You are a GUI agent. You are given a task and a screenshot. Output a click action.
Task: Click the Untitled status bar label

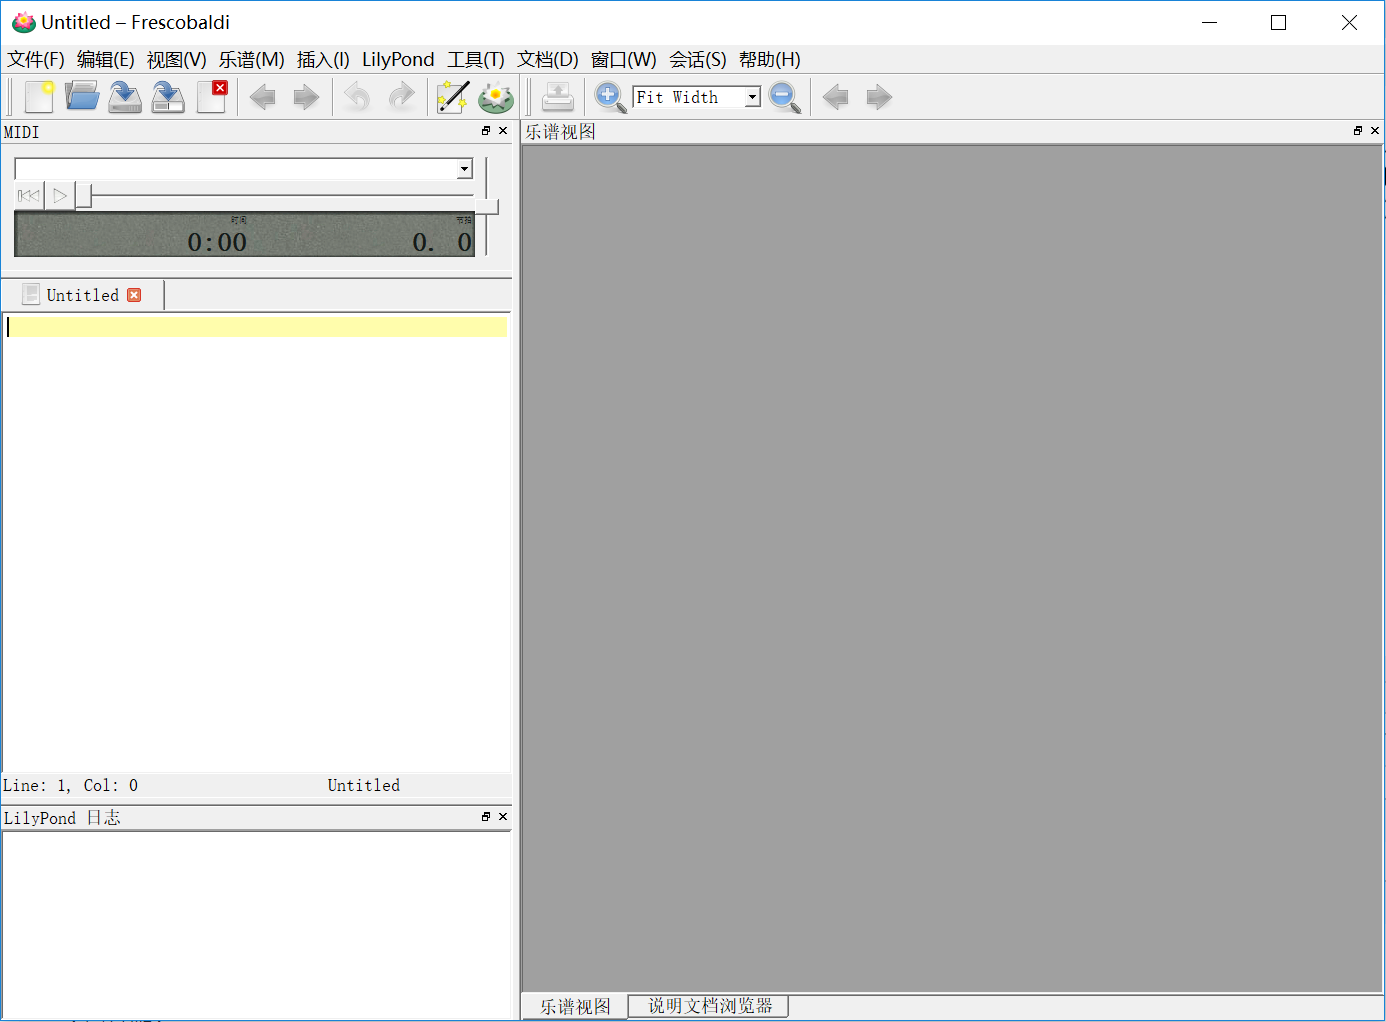point(364,786)
